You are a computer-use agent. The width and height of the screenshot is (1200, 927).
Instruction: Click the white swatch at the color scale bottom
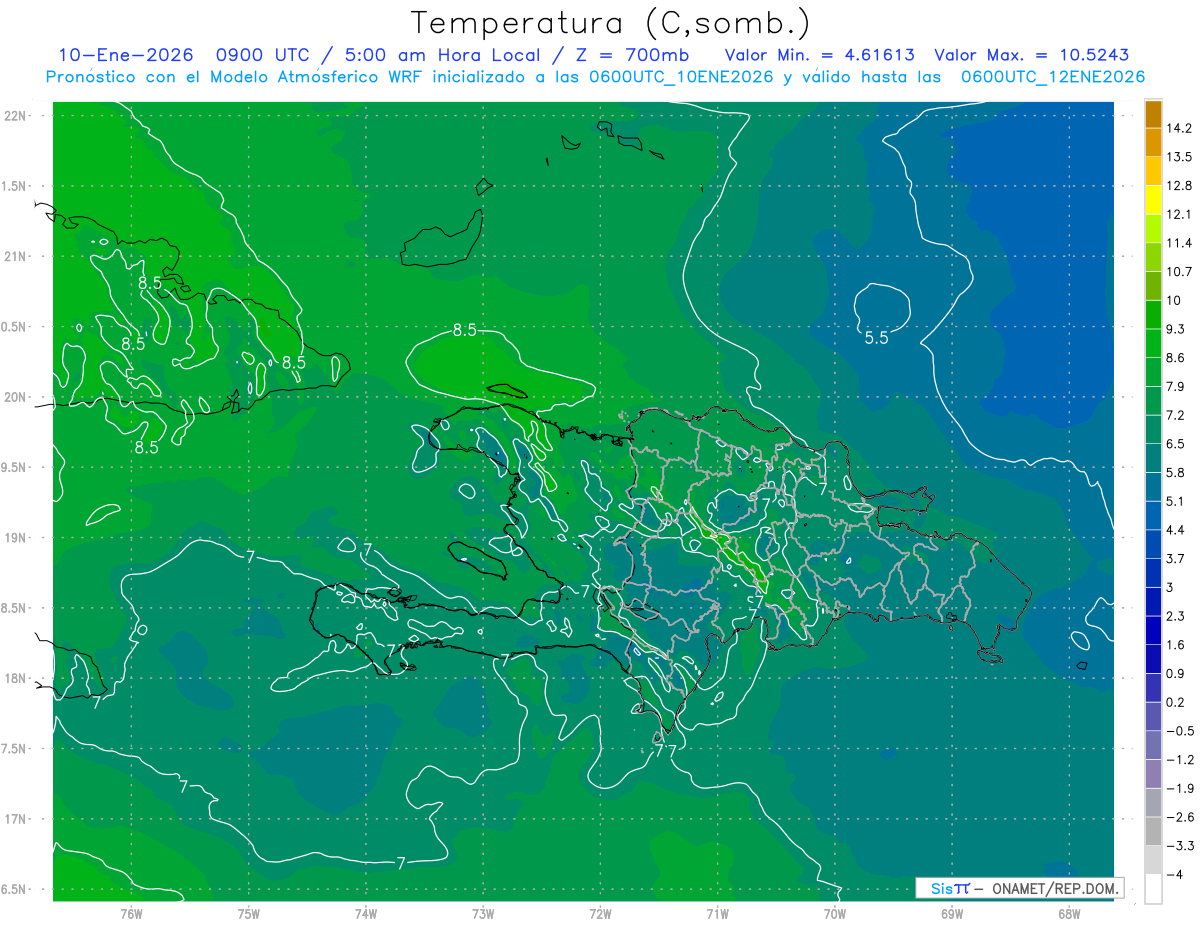(x=1153, y=888)
